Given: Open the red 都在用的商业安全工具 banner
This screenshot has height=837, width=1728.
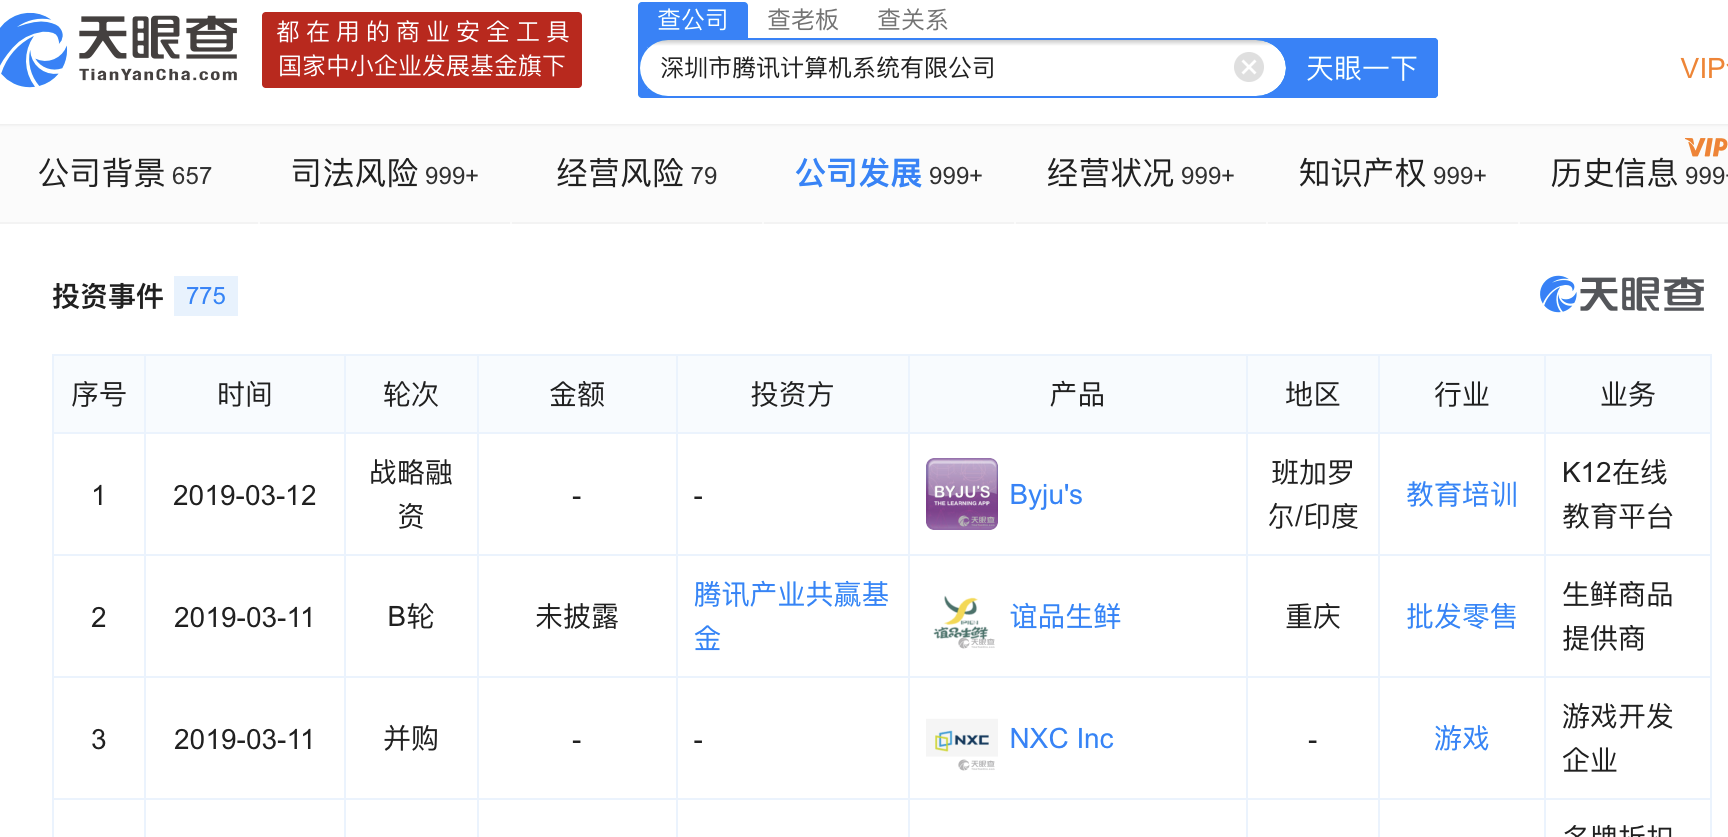Looking at the screenshot, I should 422,50.
